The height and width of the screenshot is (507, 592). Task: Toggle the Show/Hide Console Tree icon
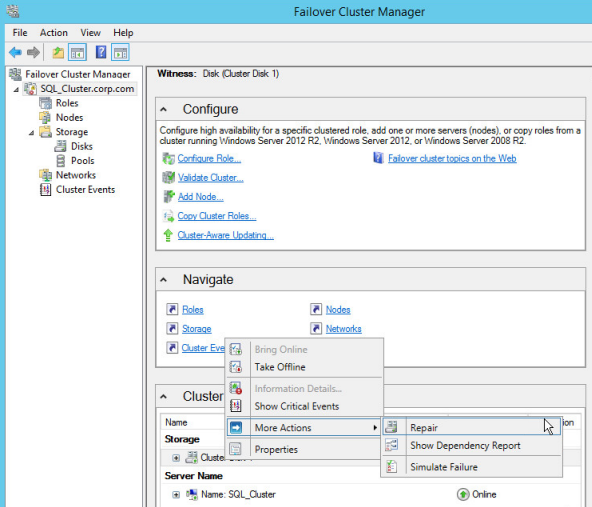click(77, 52)
